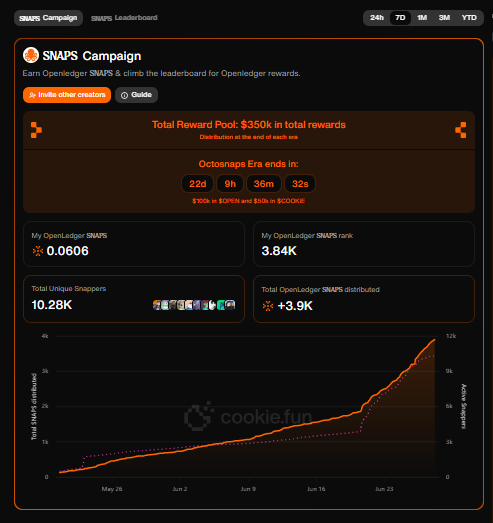Click the 12k label on right chart axis

tap(451, 336)
